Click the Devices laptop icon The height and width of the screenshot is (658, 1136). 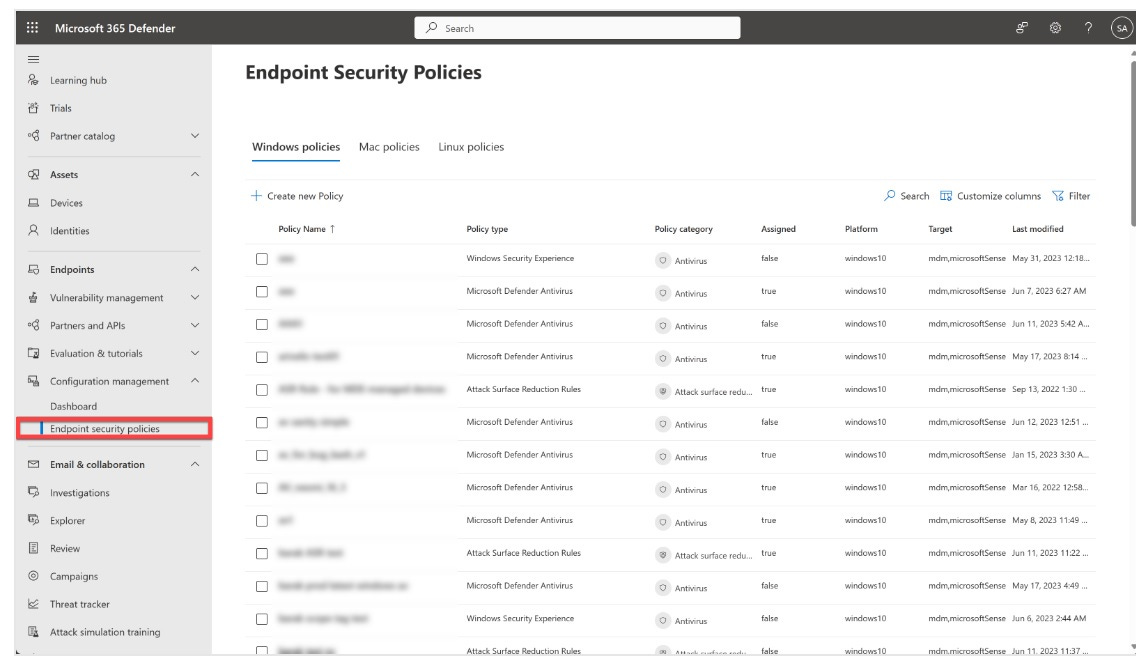tap(33, 203)
